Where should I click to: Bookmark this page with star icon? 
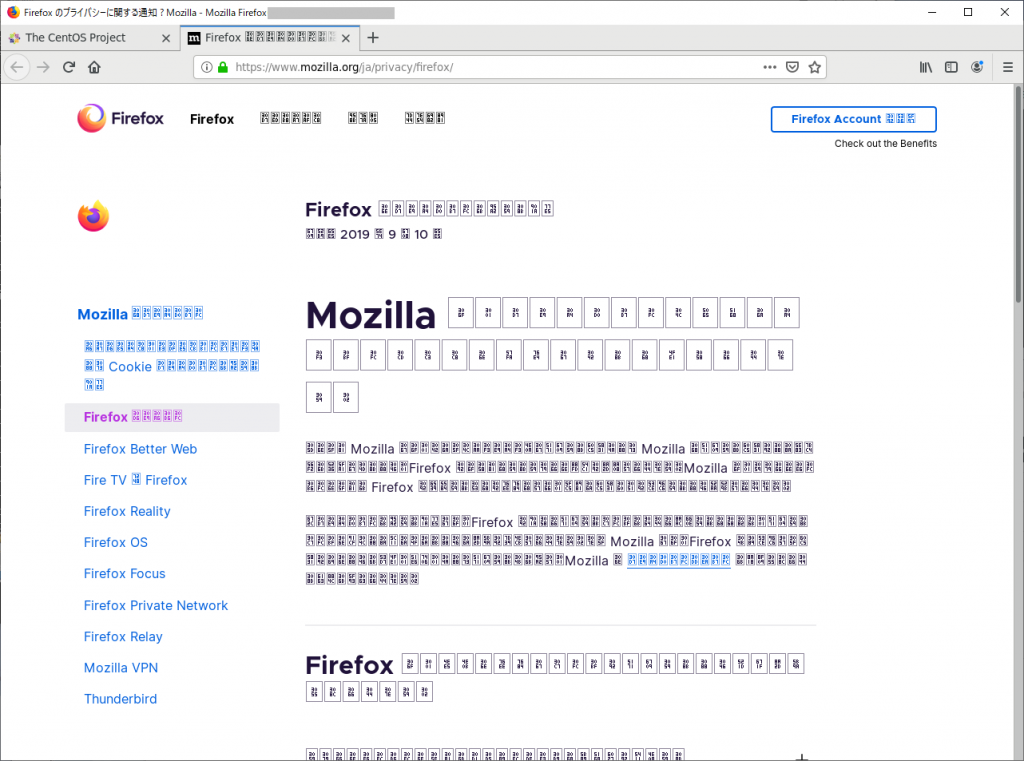point(814,67)
